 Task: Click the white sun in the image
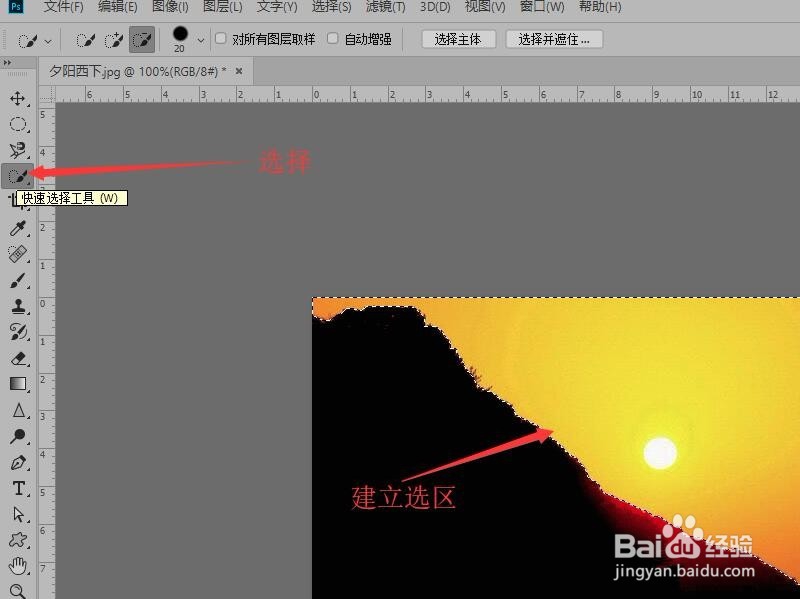[x=660, y=453]
